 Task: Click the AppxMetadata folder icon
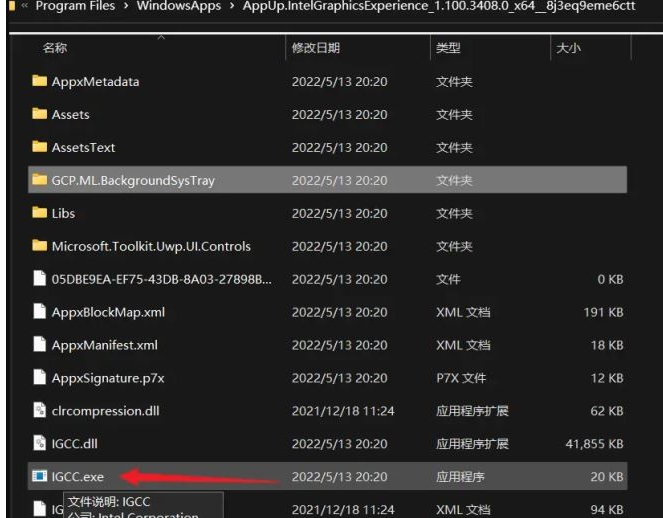pos(40,82)
